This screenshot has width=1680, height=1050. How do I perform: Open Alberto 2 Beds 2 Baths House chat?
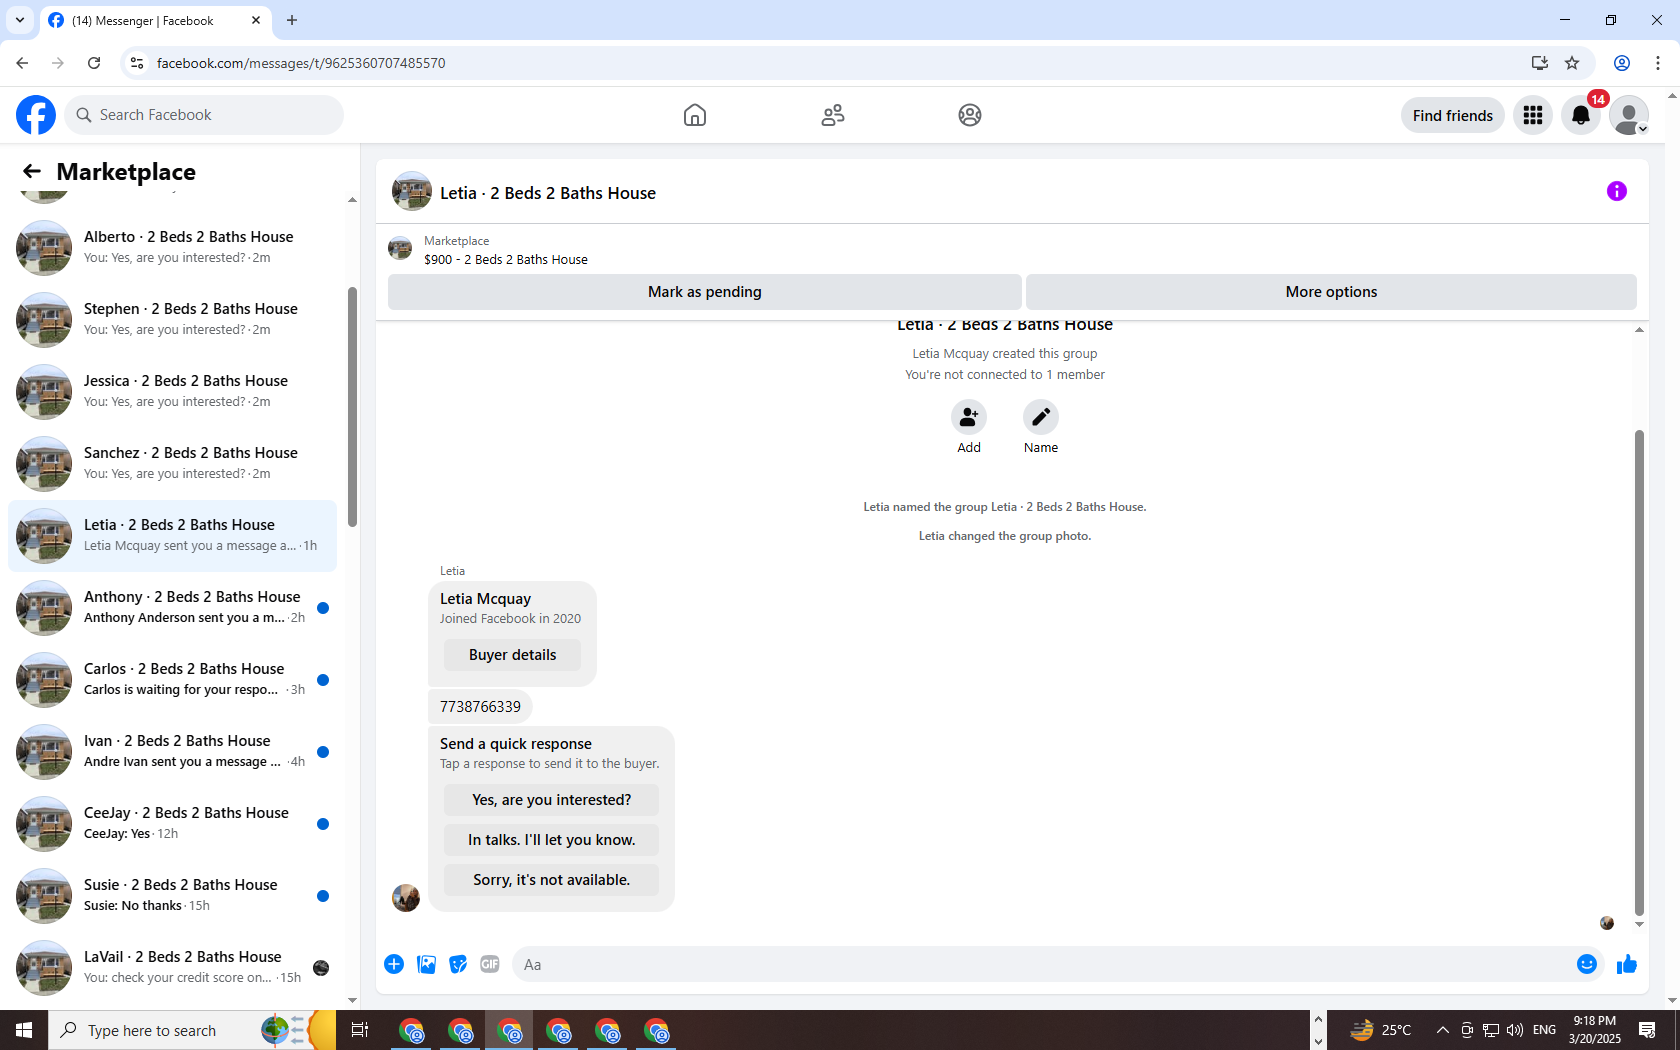point(172,247)
